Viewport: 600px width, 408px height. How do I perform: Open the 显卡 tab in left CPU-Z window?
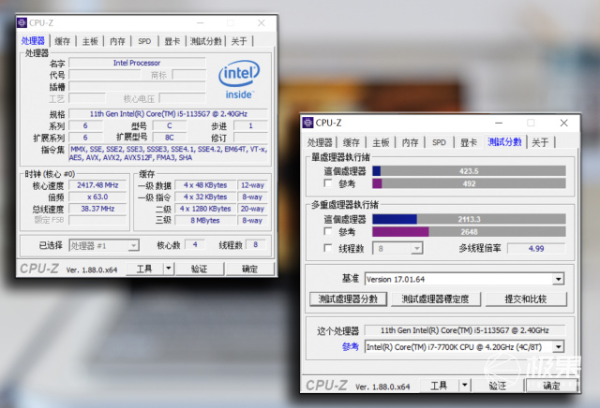pyautogui.click(x=172, y=41)
